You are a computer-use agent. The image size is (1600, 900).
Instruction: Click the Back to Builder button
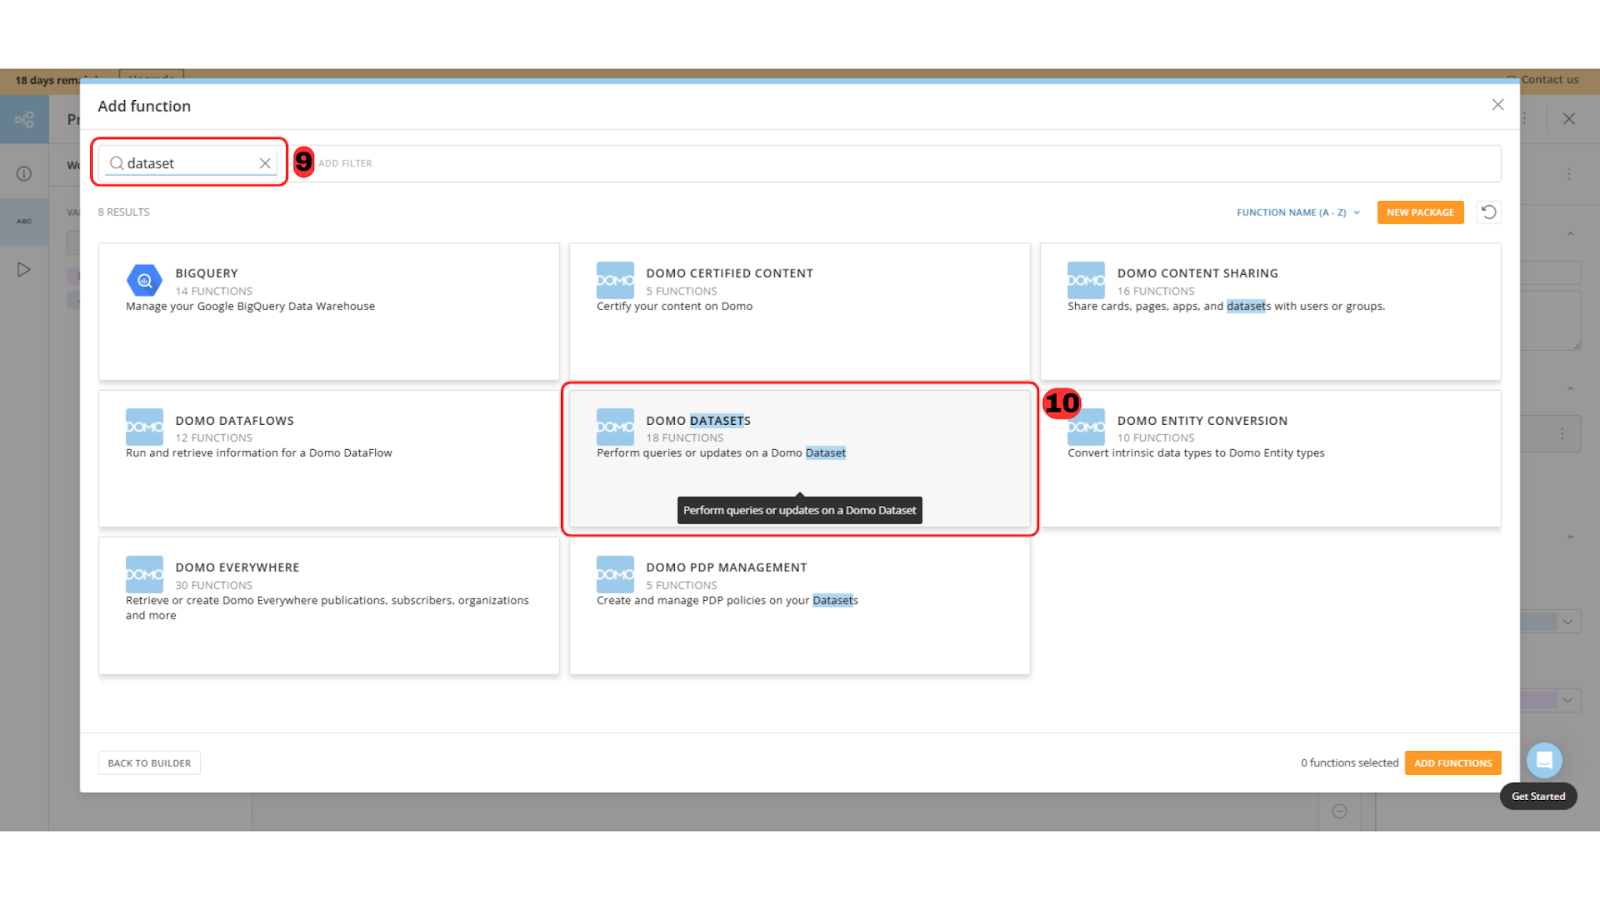[x=149, y=763]
